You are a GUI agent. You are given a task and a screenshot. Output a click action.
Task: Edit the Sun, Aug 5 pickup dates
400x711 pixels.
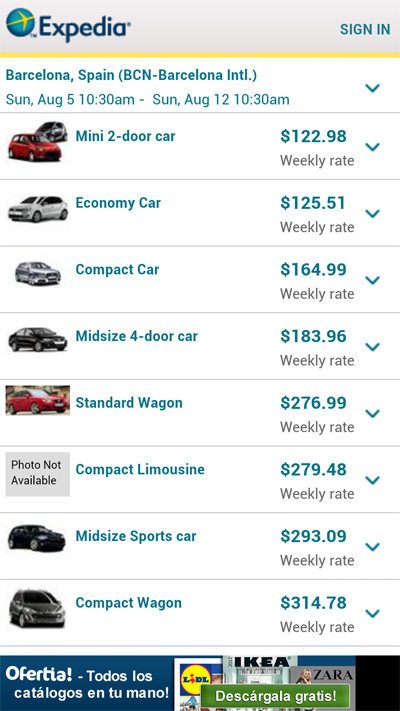tap(147, 99)
